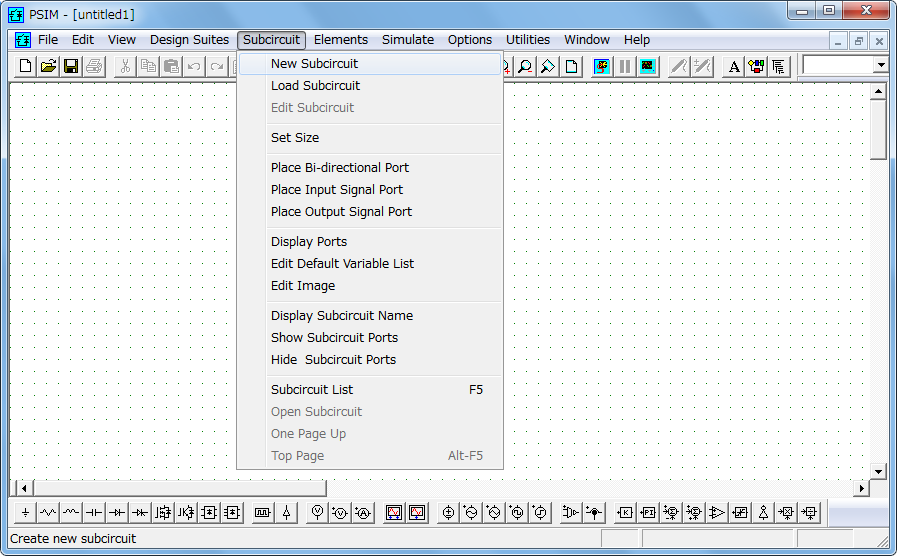
Task: Click the text label 'A' tool icon
Action: (733, 66)
